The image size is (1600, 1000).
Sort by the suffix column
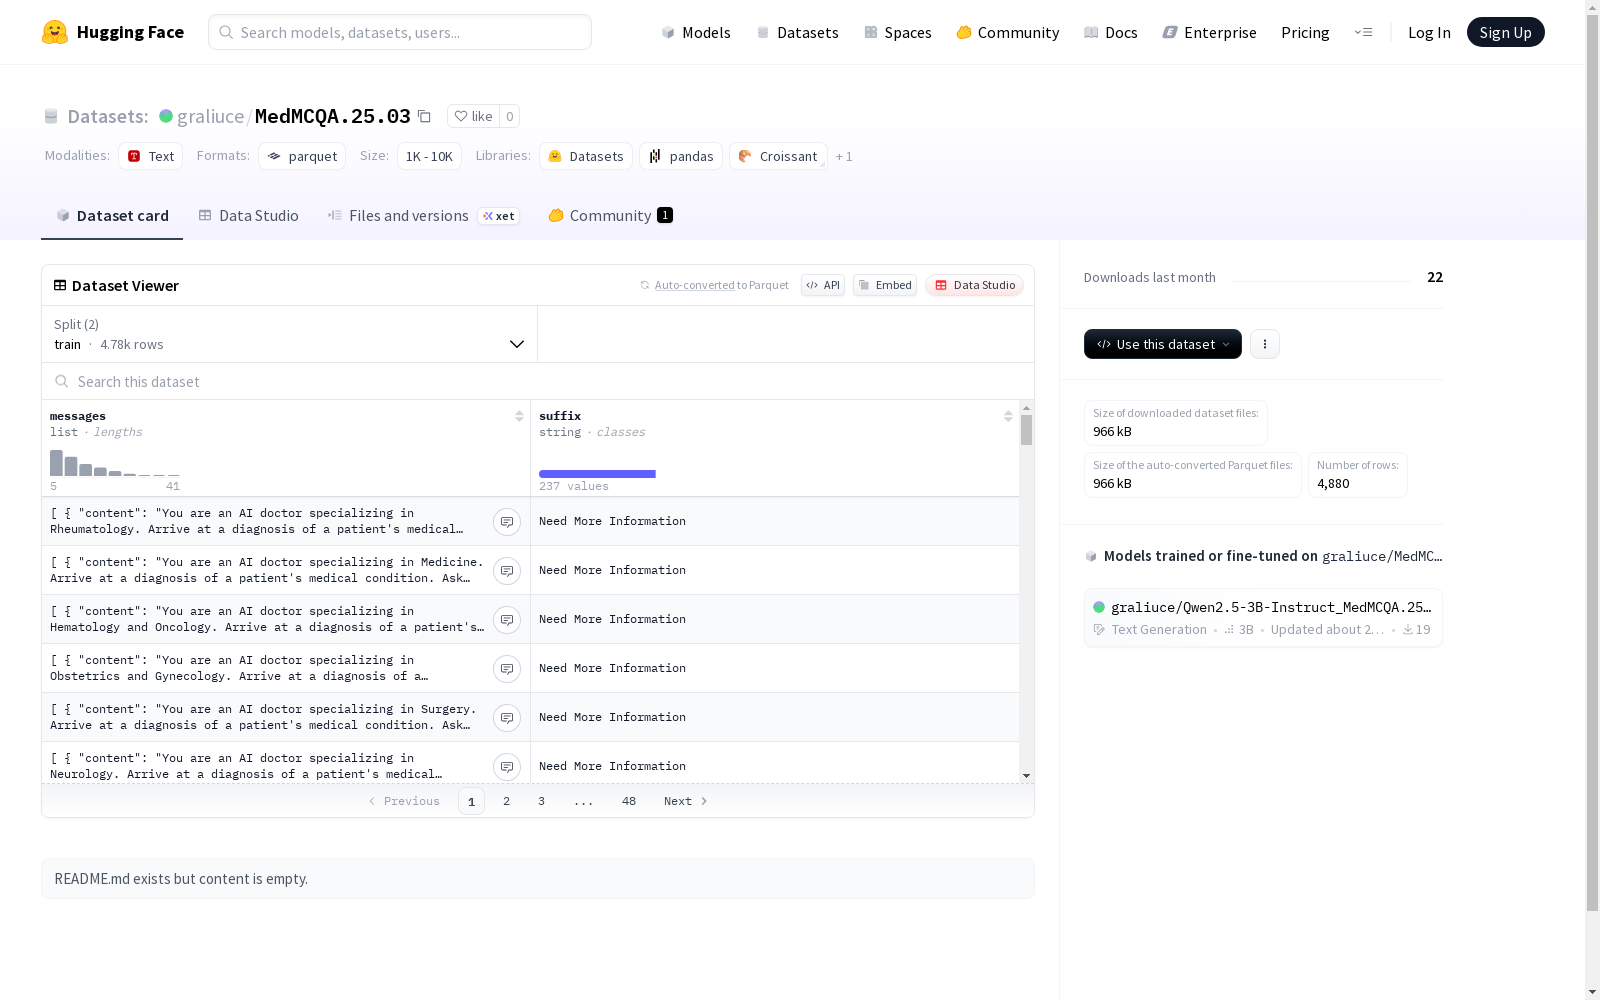point(1008,416)
